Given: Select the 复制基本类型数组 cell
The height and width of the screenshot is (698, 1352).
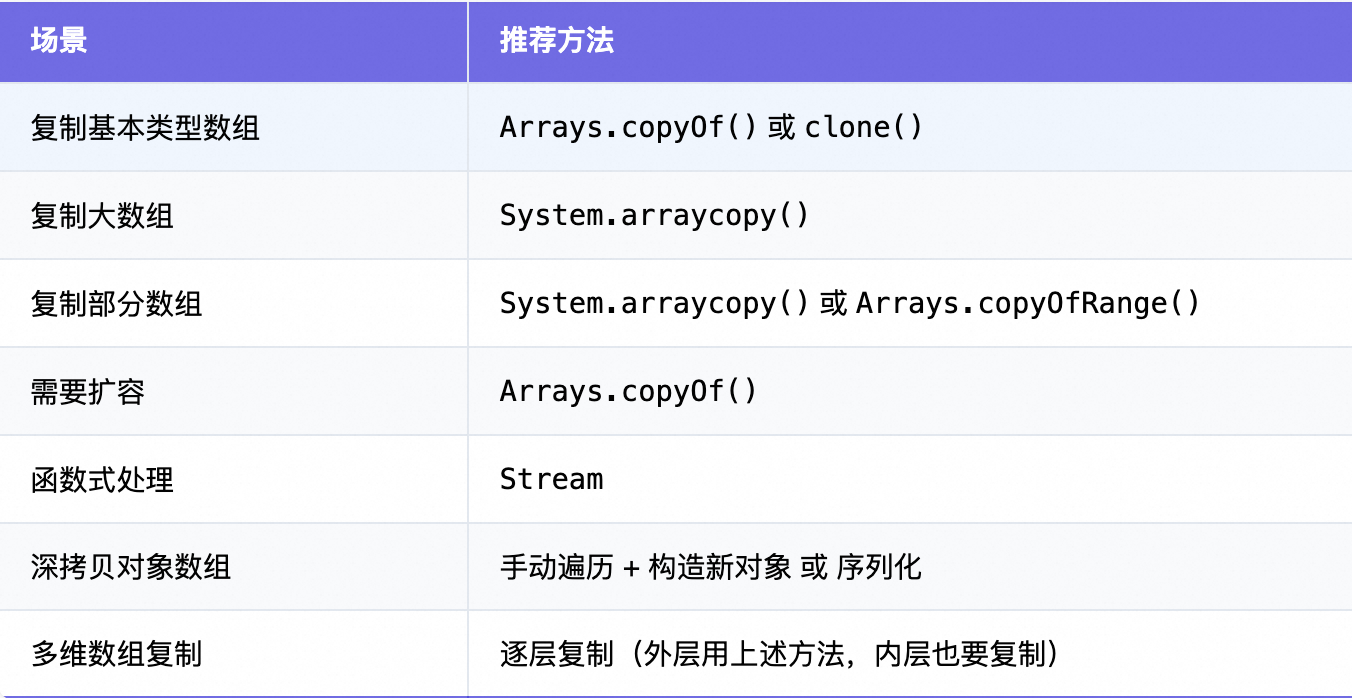Looking at the screenshot, I should pos(233,127).
